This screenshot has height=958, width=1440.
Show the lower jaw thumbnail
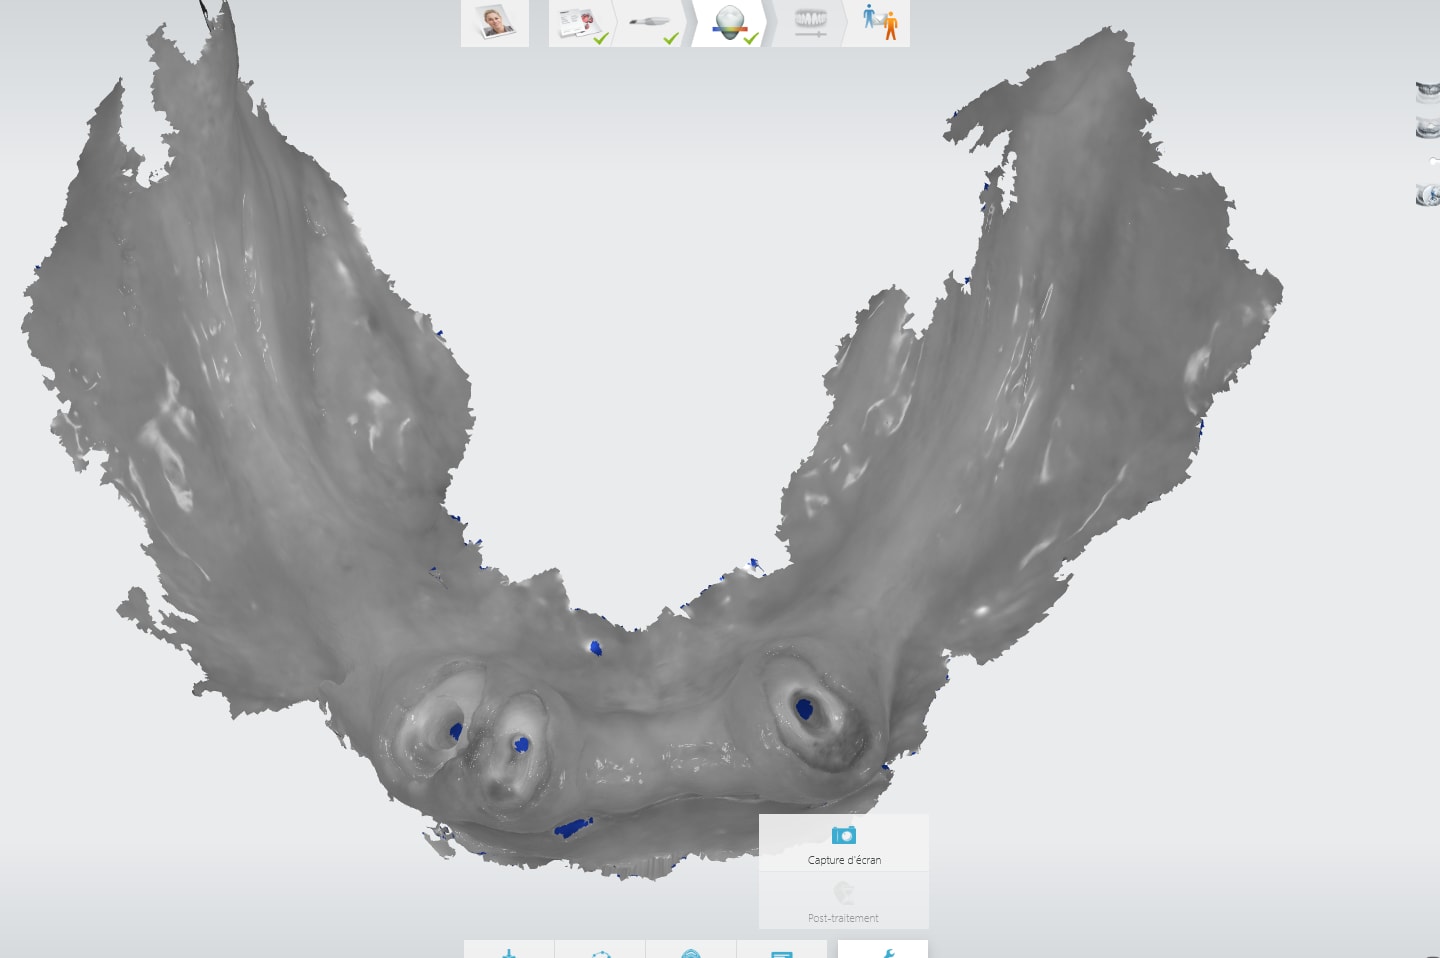1427,127
